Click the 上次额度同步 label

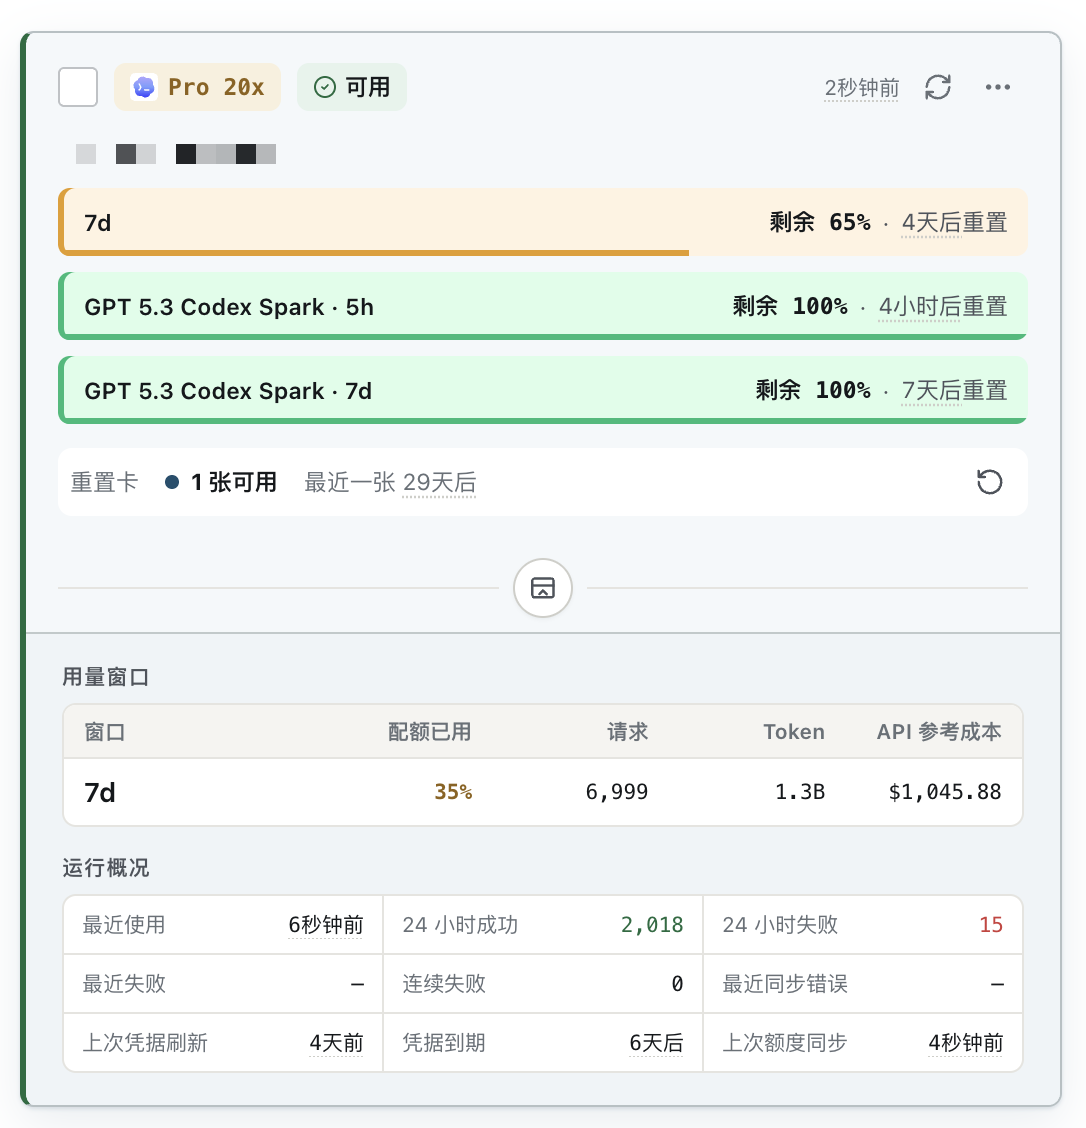(x=785, y=1042)
